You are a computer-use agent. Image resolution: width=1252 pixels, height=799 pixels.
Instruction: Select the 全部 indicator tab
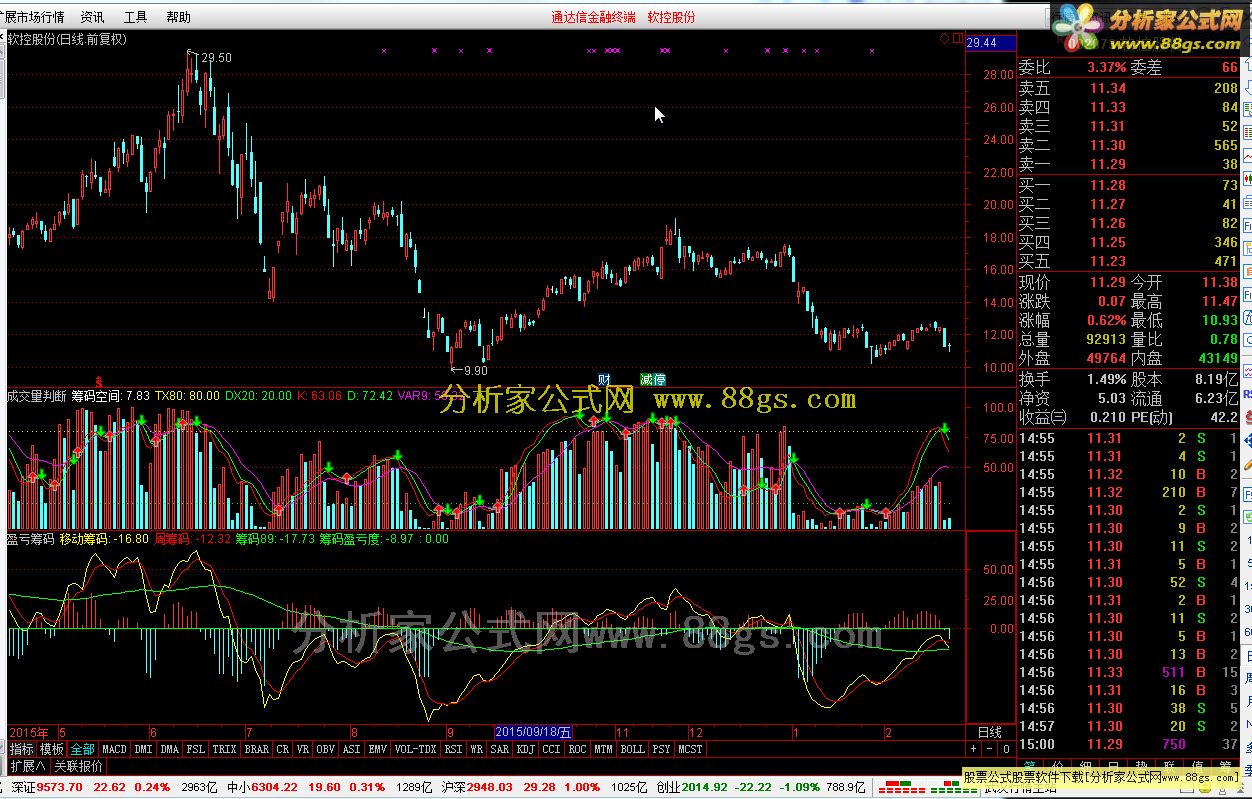click(x=83, y=749)
